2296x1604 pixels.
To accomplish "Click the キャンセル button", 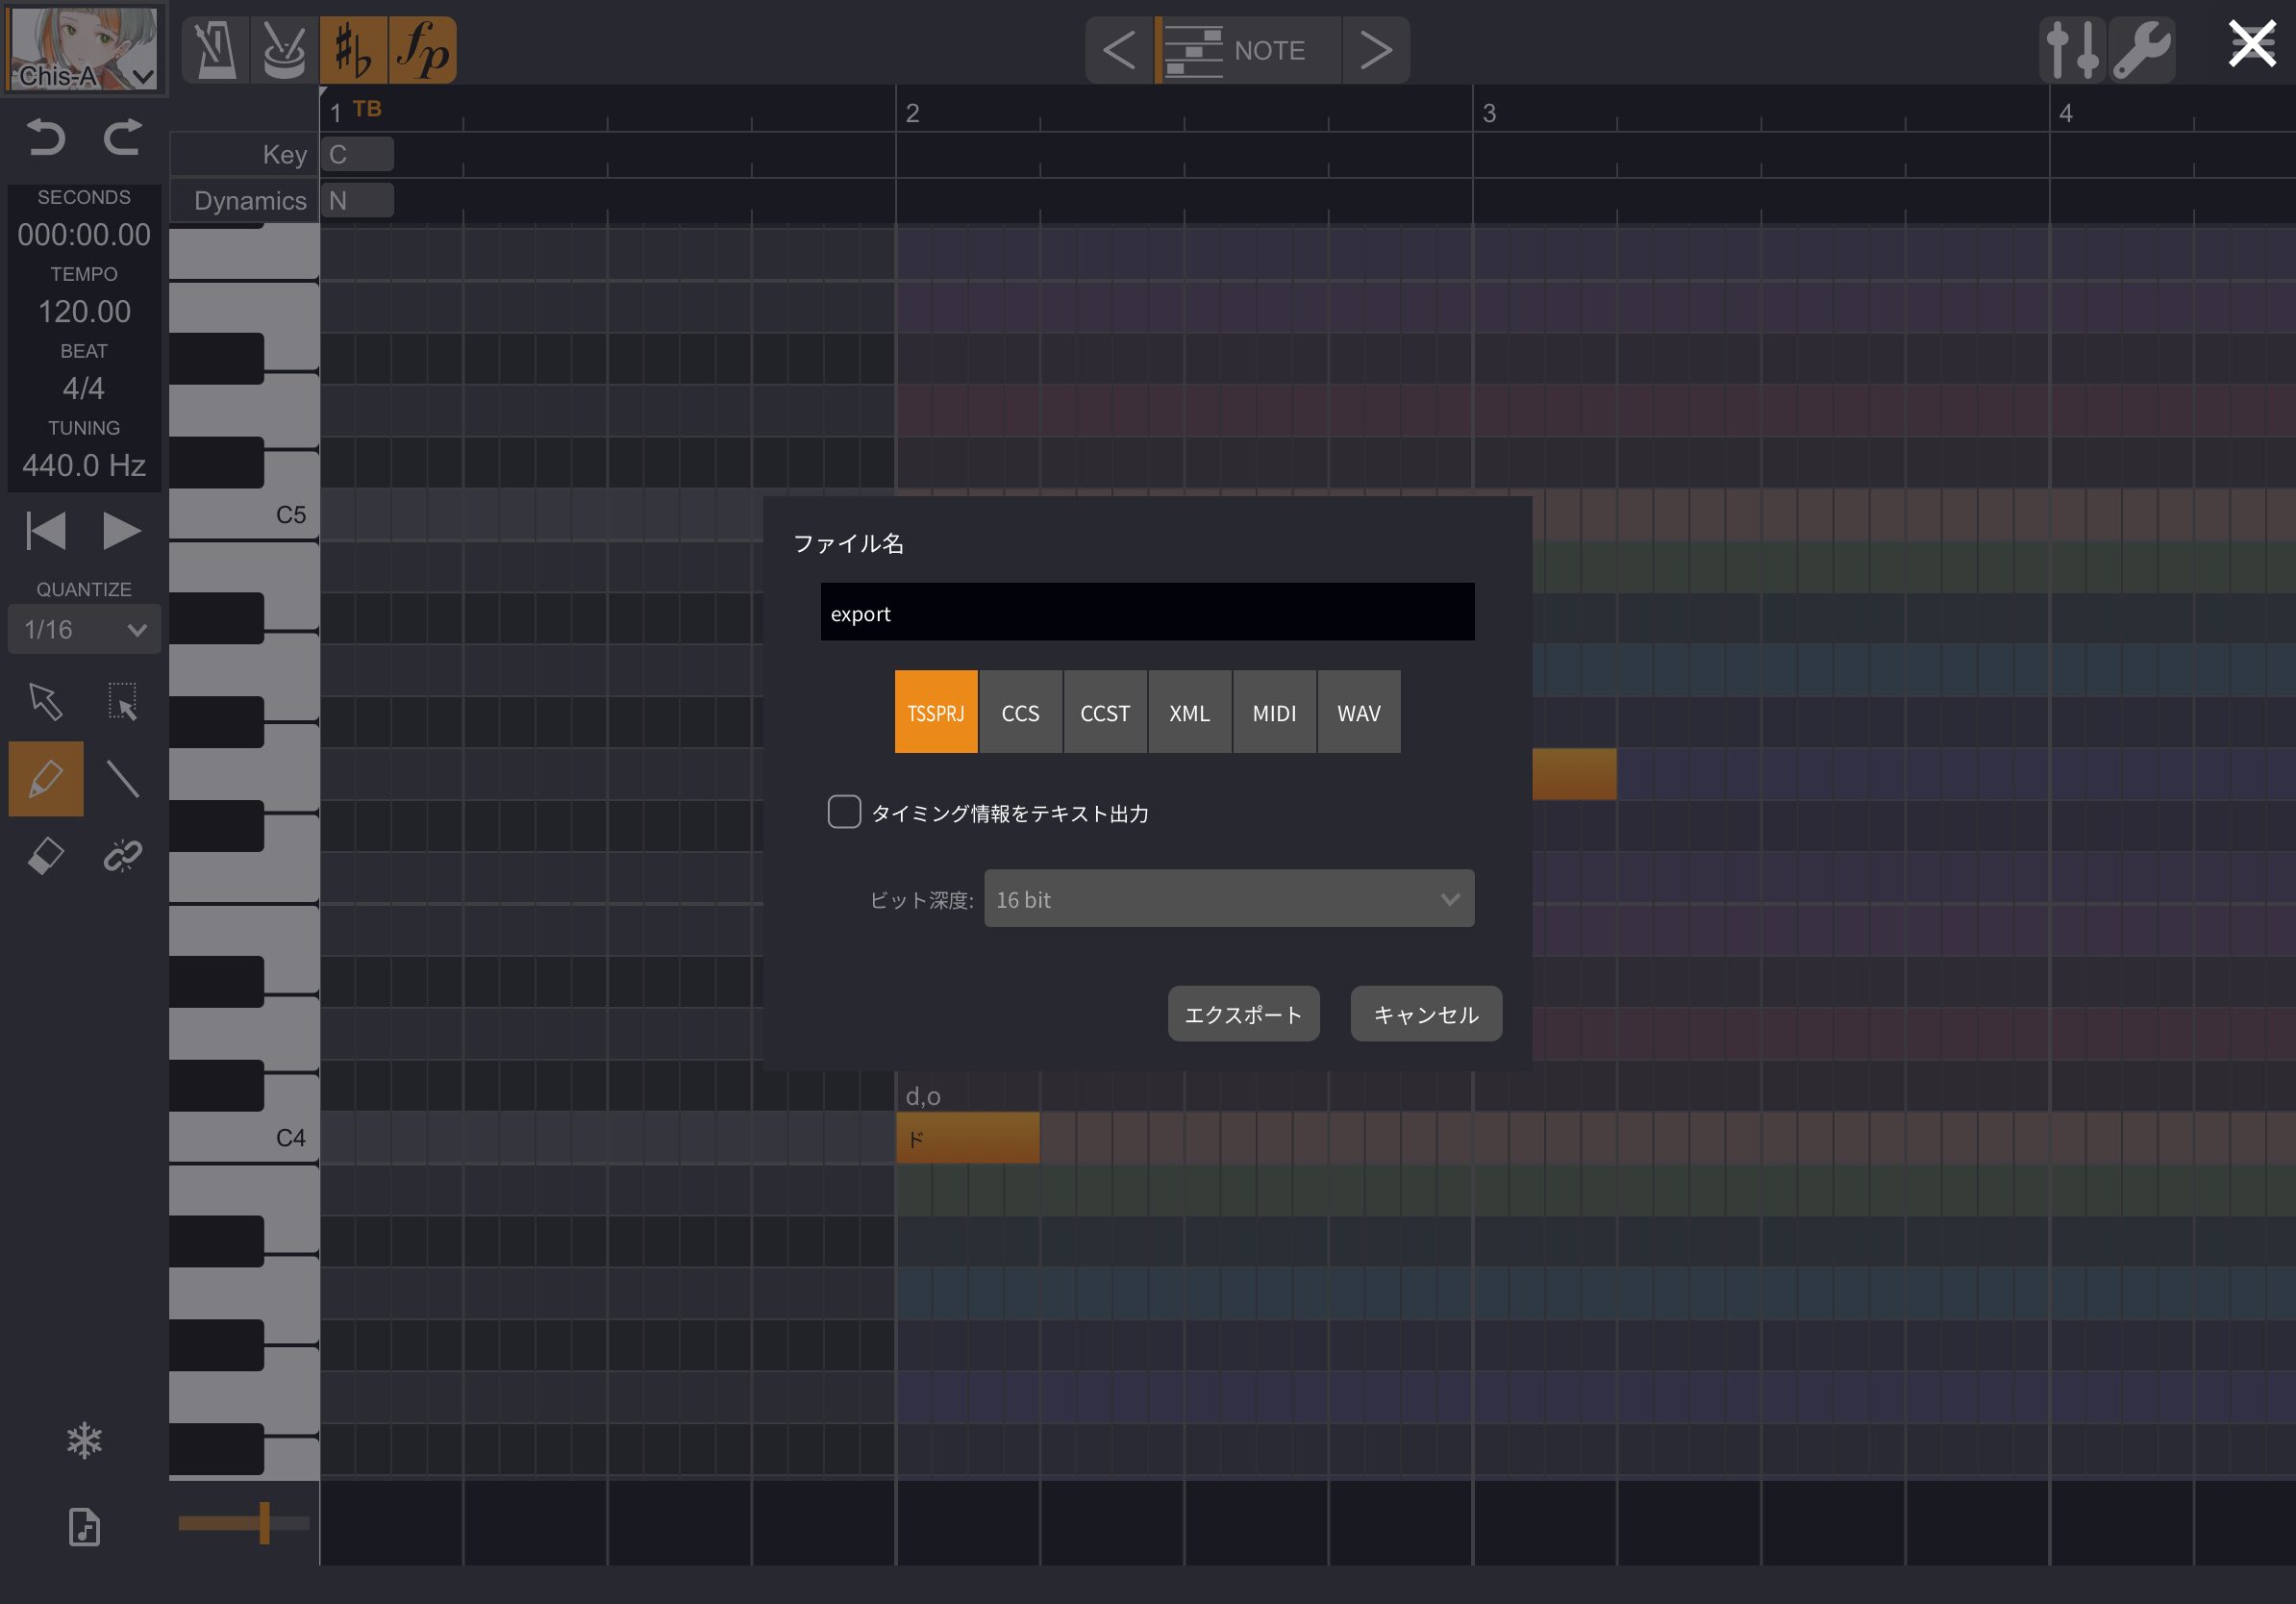I will pos(1426,1014).
